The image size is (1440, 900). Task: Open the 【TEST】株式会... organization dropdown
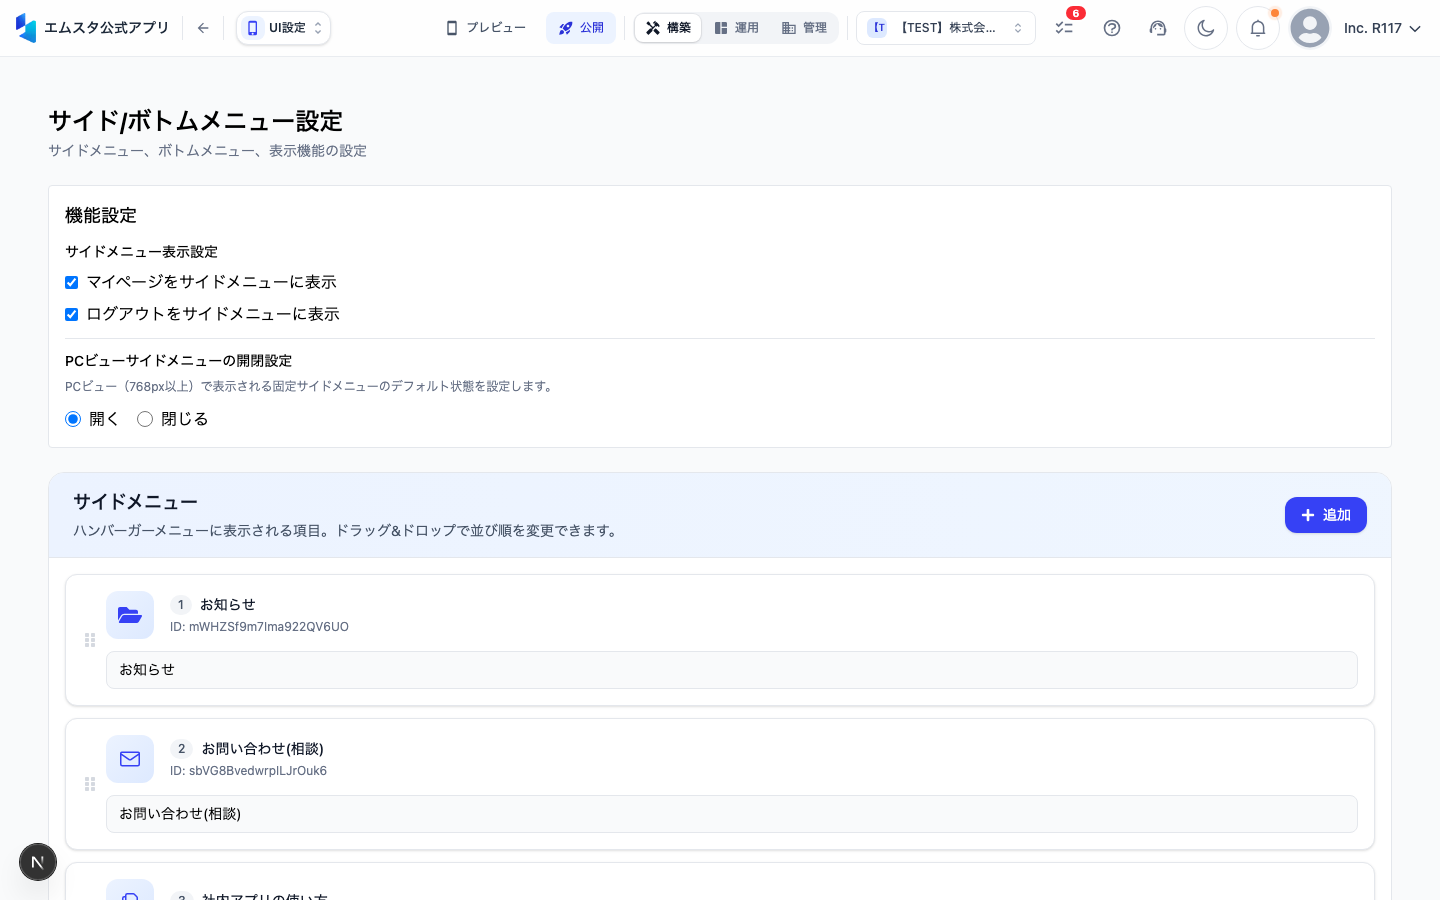pyautogui.click(x=946, y=28)
